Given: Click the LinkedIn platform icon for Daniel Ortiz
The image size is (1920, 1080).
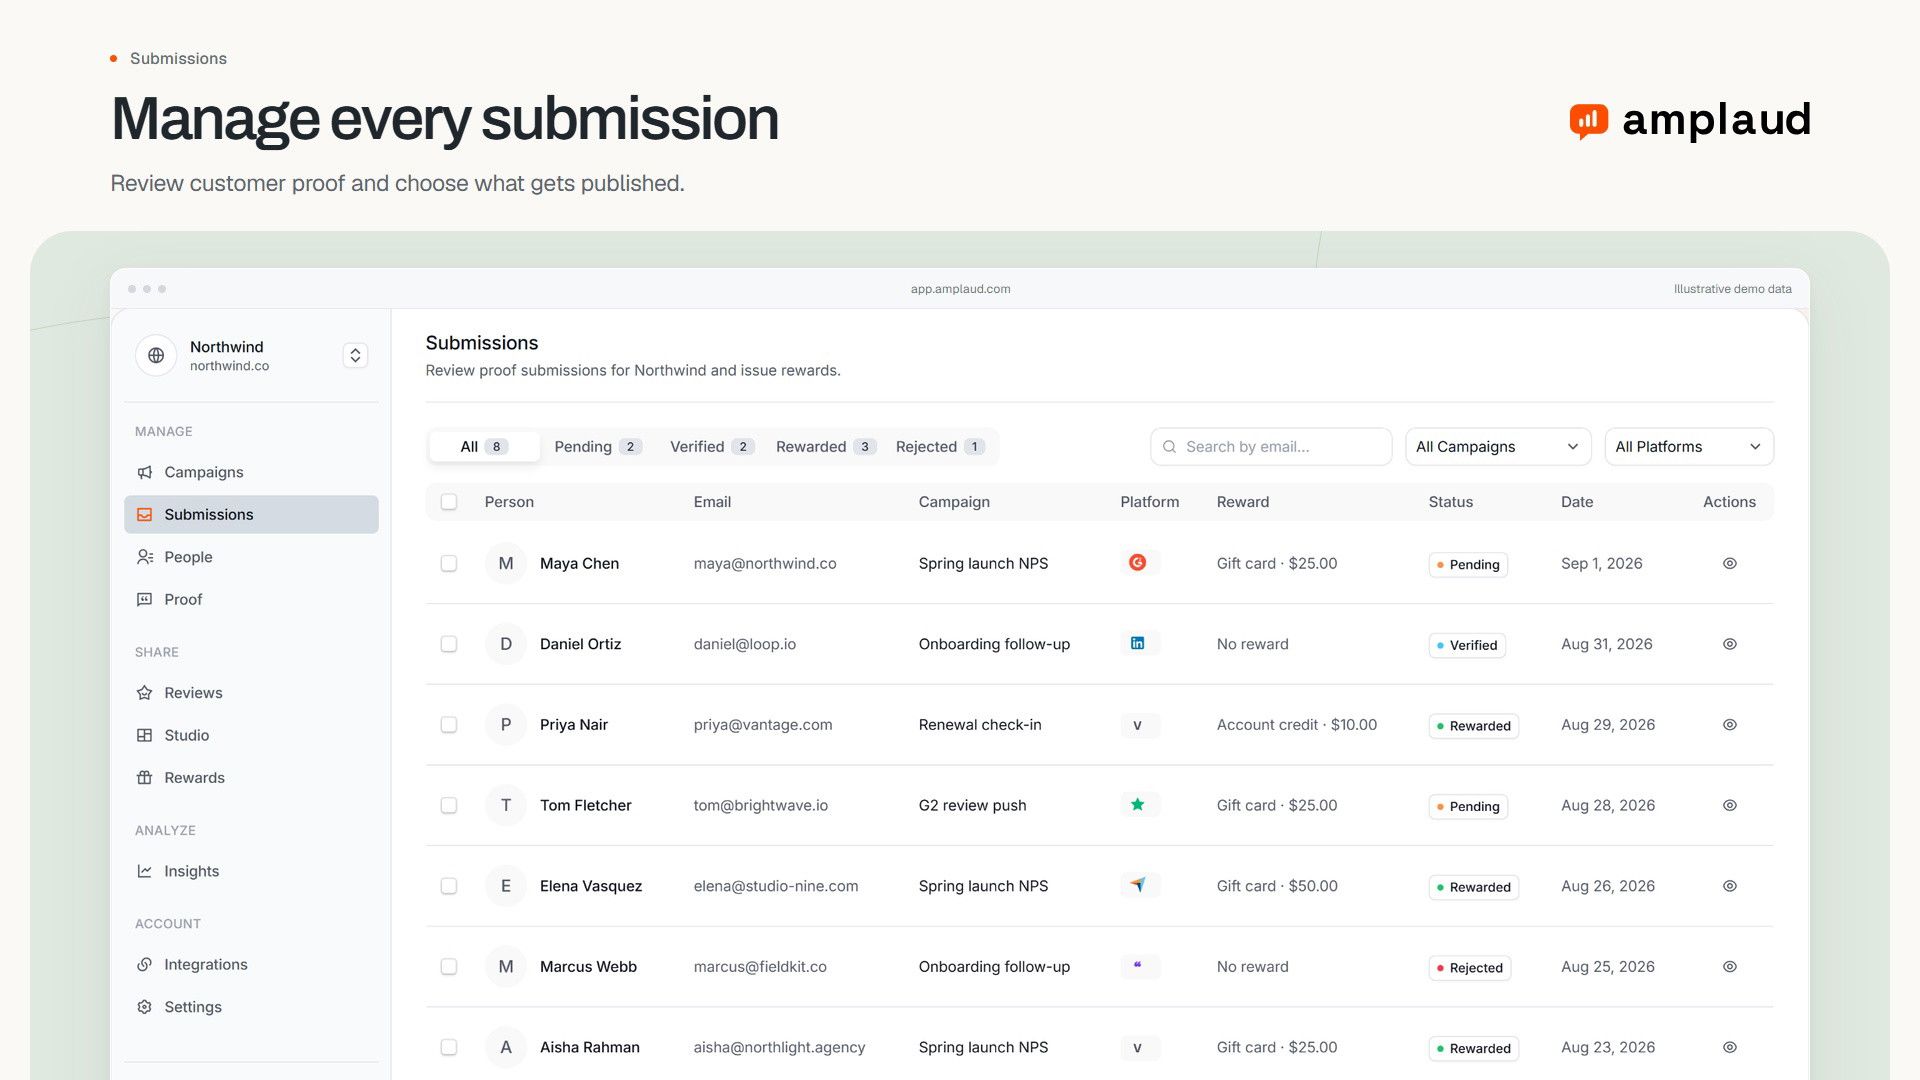Looking at the screenshot, I should (1137, 643).
